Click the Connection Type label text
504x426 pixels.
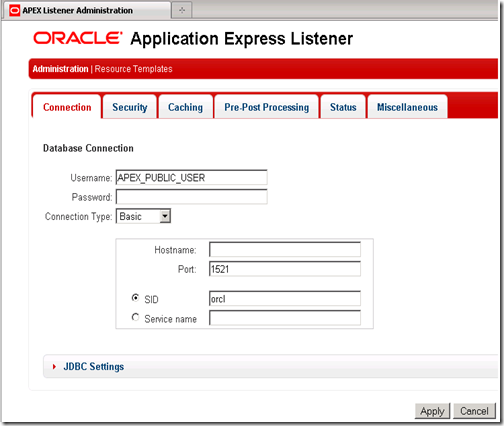pos(79,217)
